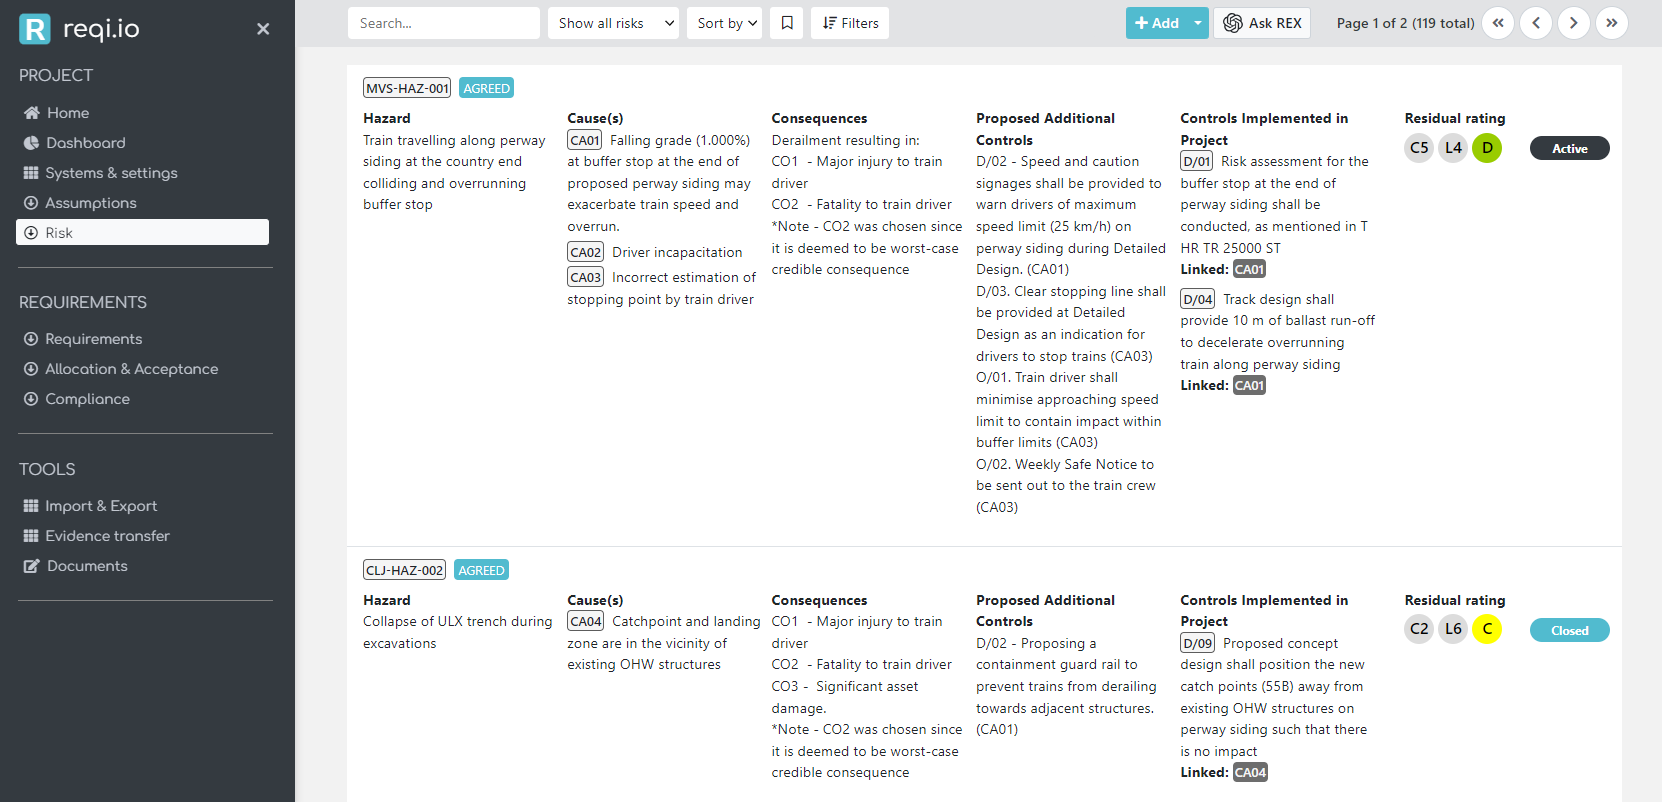Expand the Add button dropdown arrow
The width and height of the screenshot is (1662, 802).
click(1198, 23)
